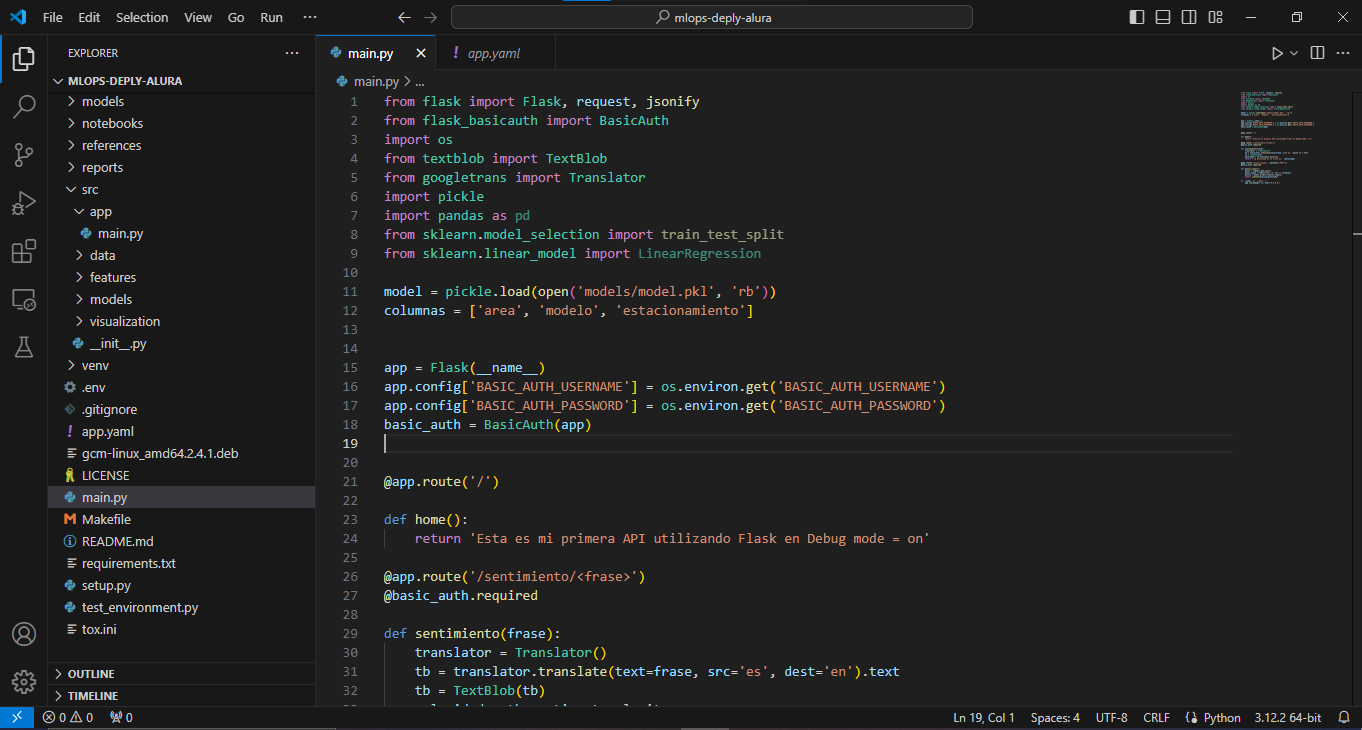Toggle the Primary Side Bar layout button
Image resolution: width=1362 pixels, height=730 pixels.
pos(1137,17)
